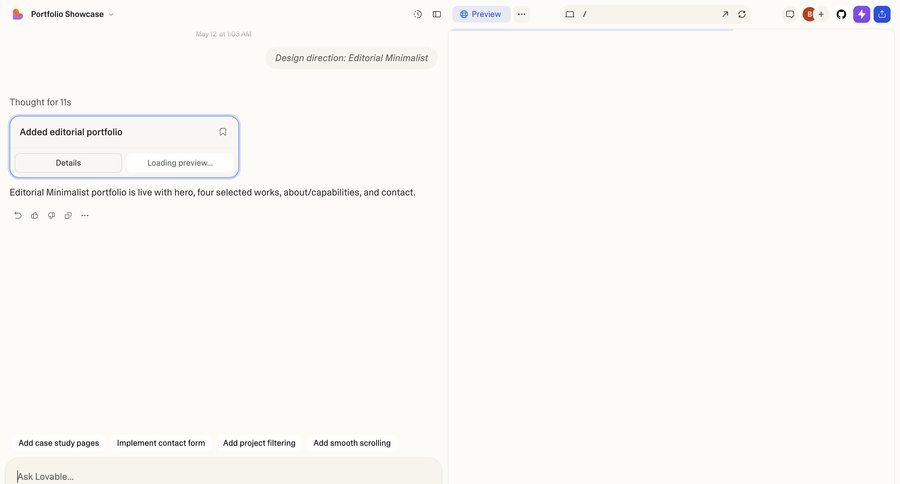Click the Loading preview button
The image size is (900, 484).
[x=180, y=163]
